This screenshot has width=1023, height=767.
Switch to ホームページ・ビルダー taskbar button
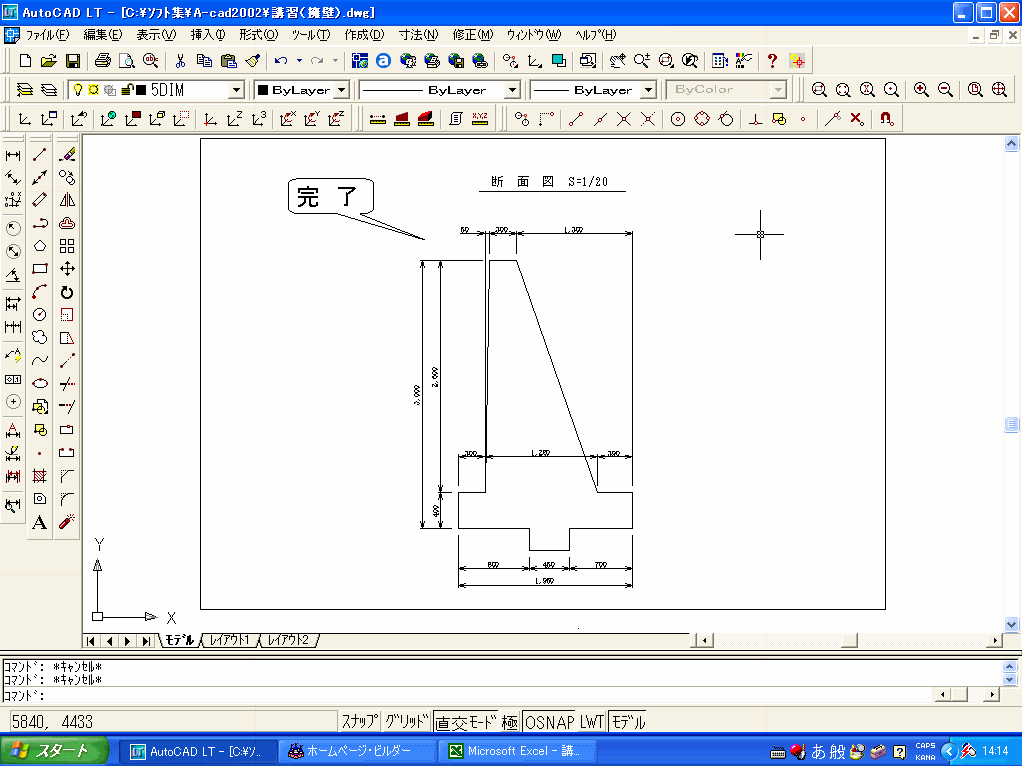357,751
